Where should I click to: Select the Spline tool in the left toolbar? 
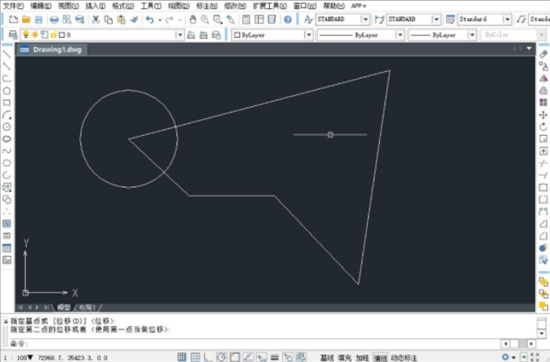click(7, 151)
